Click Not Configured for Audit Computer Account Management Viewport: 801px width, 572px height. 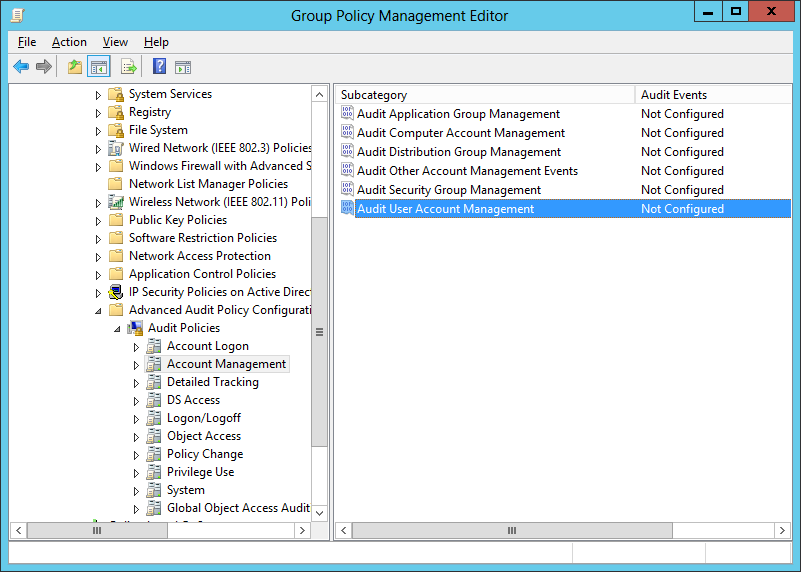click(x=682, y=133)
